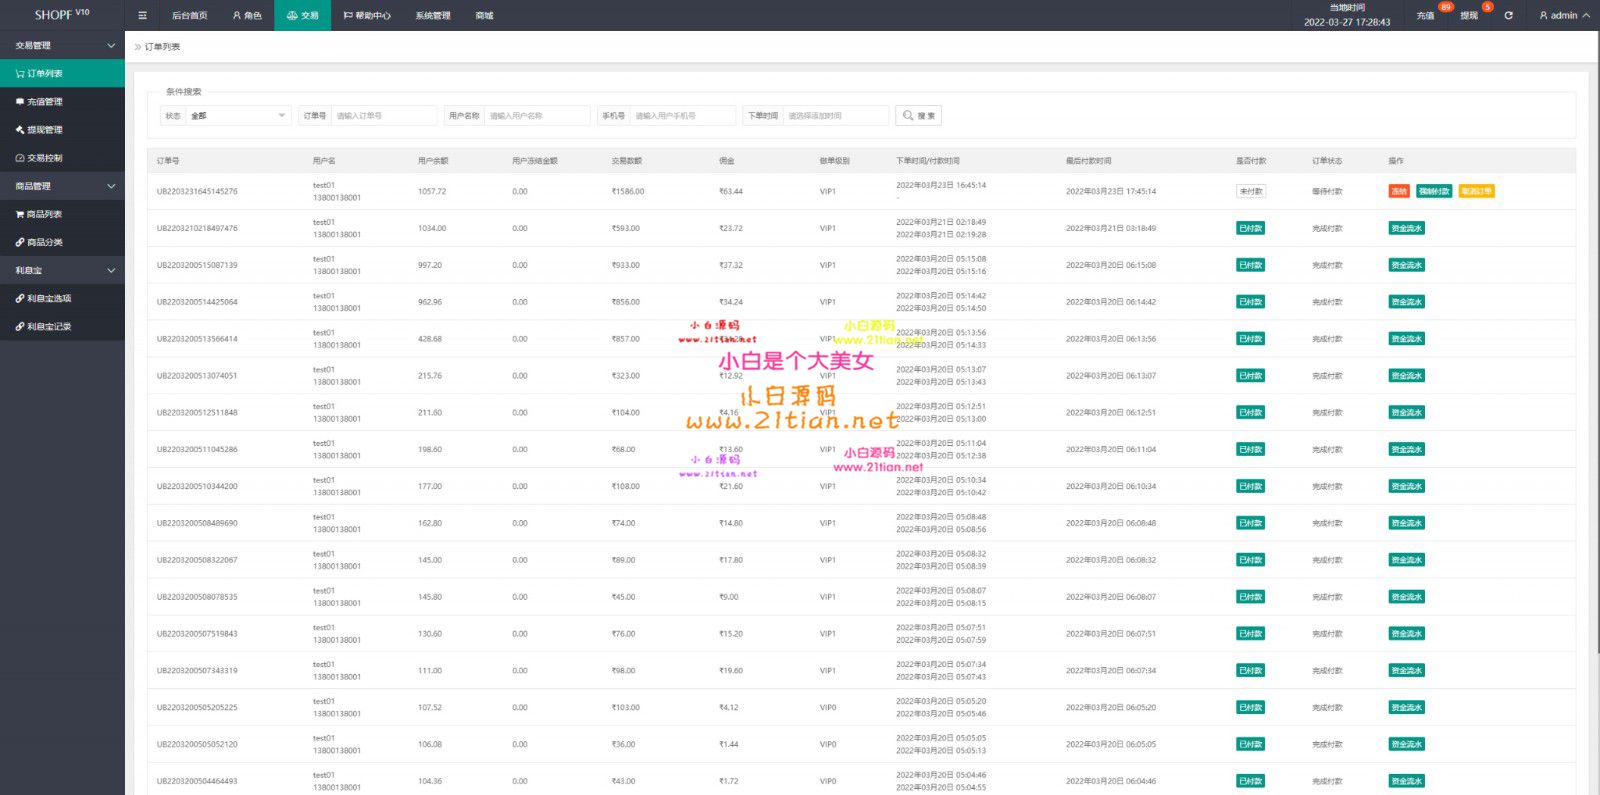Click 资金流水 button for order UB2203200510344200
The width and height of the screenshot is (1600, 795).
(1406, 486)
